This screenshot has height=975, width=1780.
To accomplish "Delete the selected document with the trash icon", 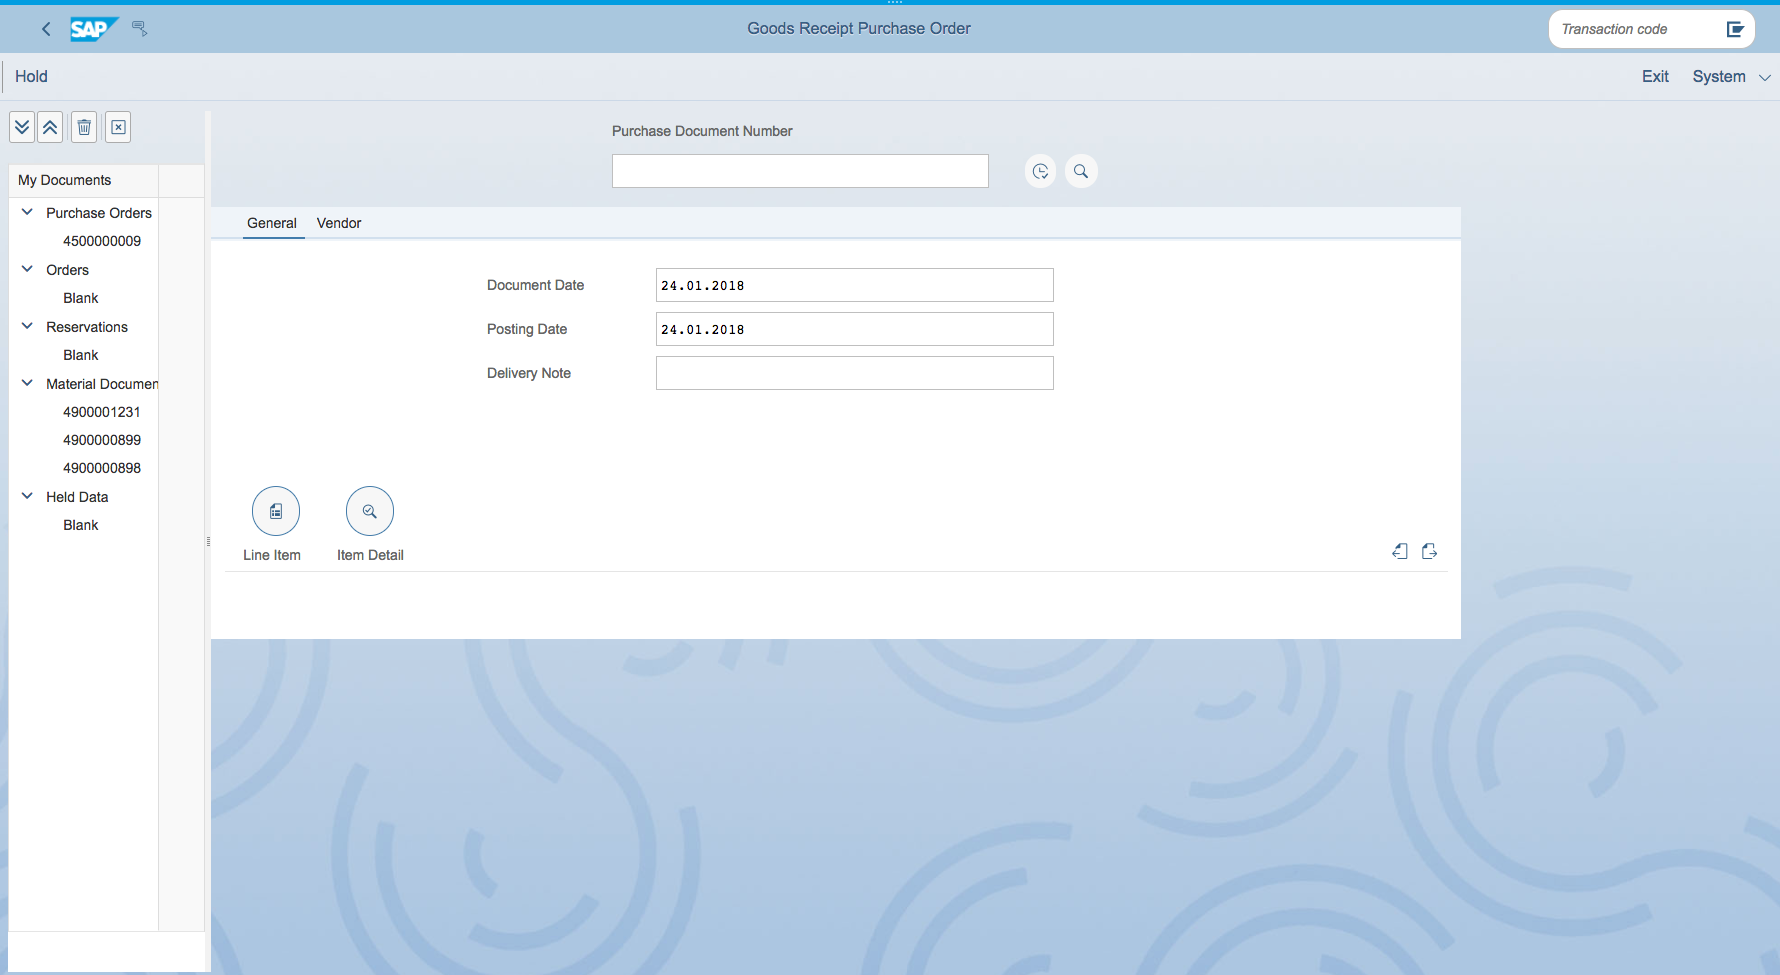I will 84,127.
